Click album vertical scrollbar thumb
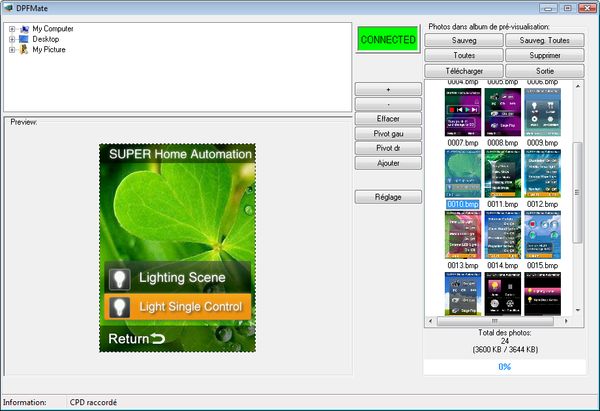 577,192
